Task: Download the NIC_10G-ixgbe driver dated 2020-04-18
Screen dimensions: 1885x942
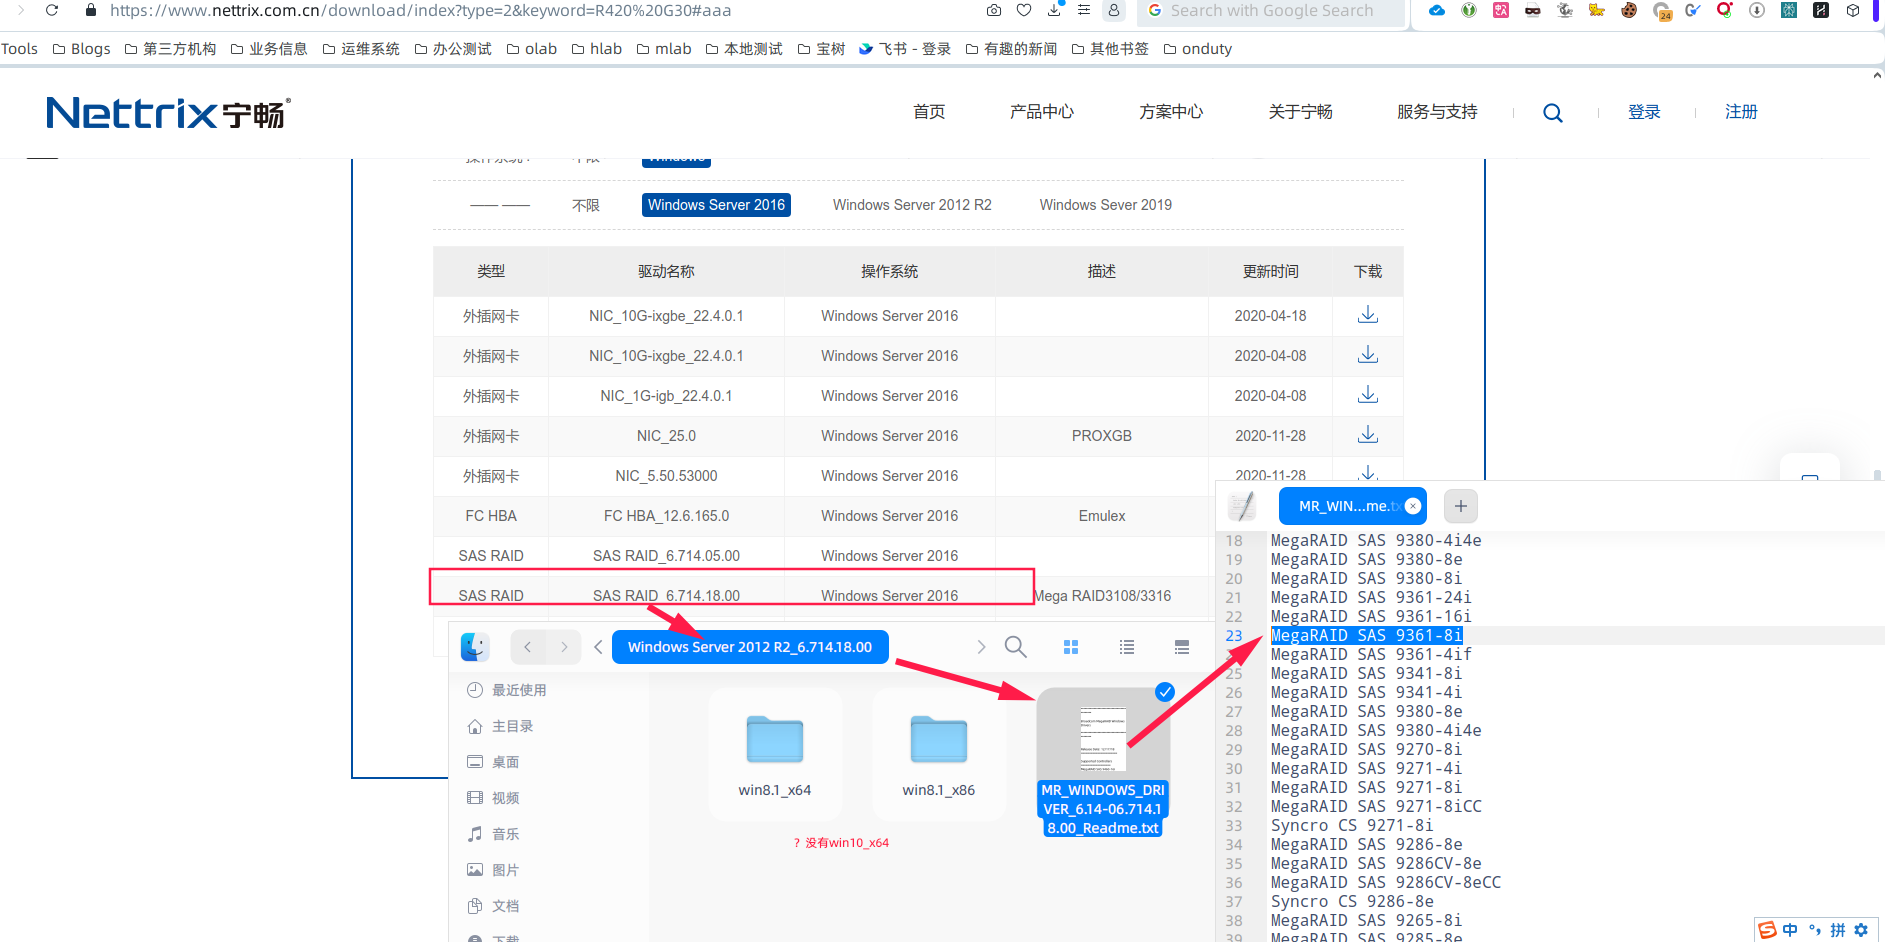Action: pos(1367,315)
